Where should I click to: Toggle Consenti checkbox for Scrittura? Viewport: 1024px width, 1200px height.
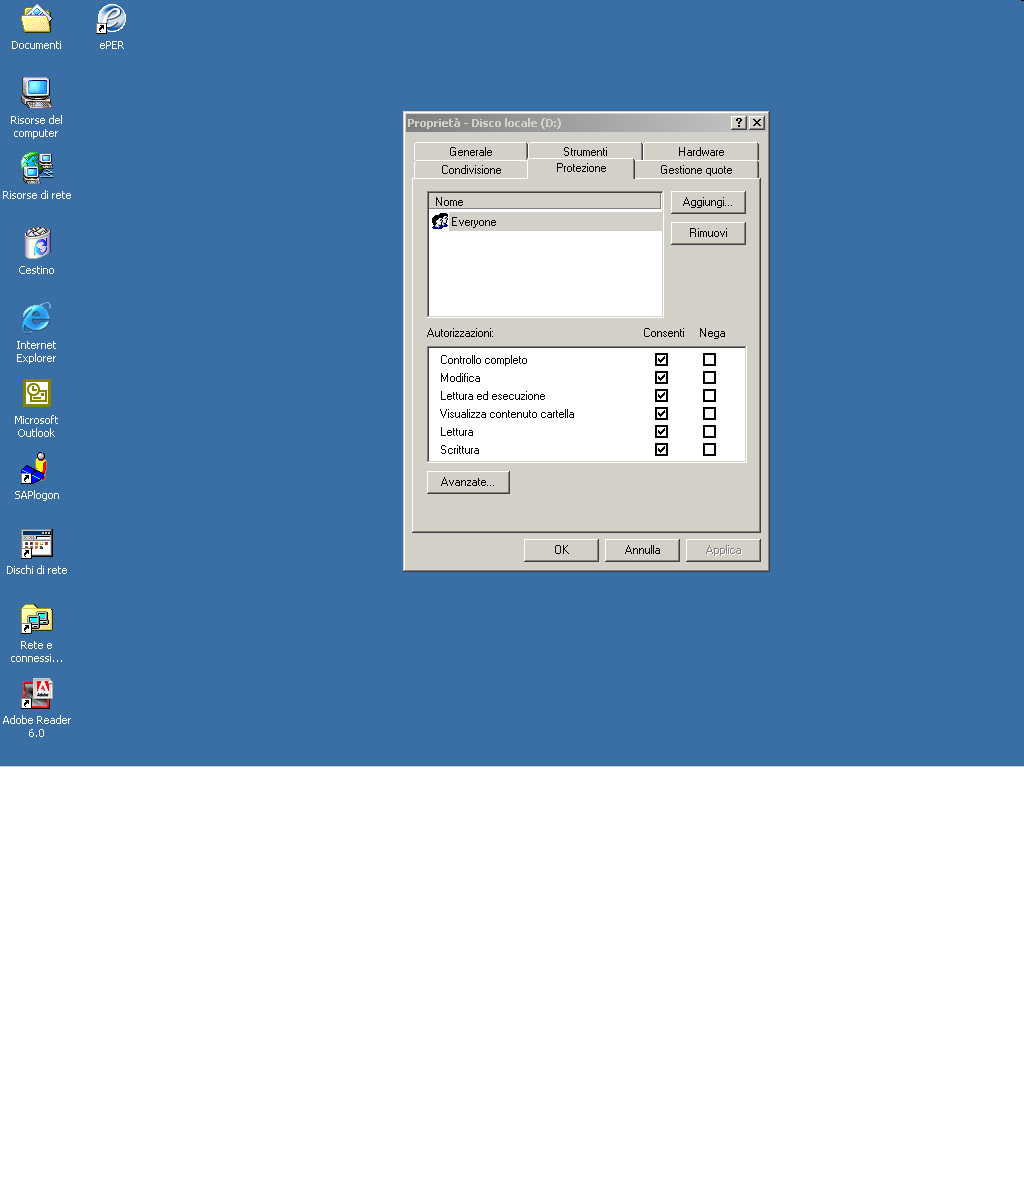coord(661,450)
